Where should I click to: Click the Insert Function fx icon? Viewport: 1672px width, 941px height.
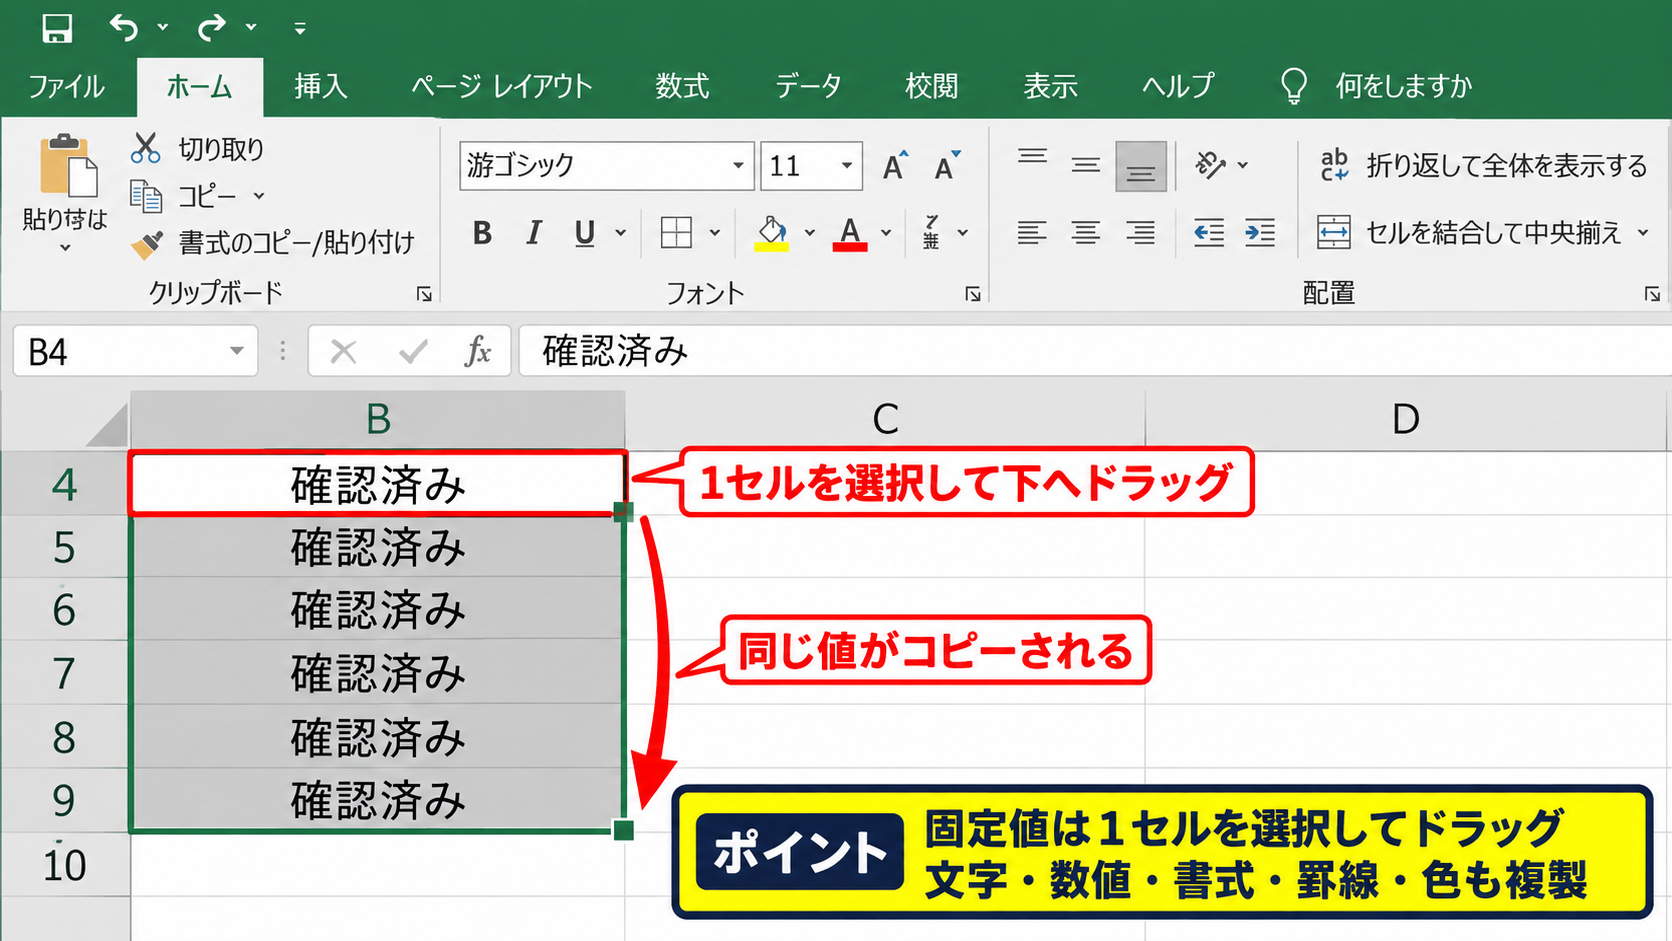tap(478, 351)
